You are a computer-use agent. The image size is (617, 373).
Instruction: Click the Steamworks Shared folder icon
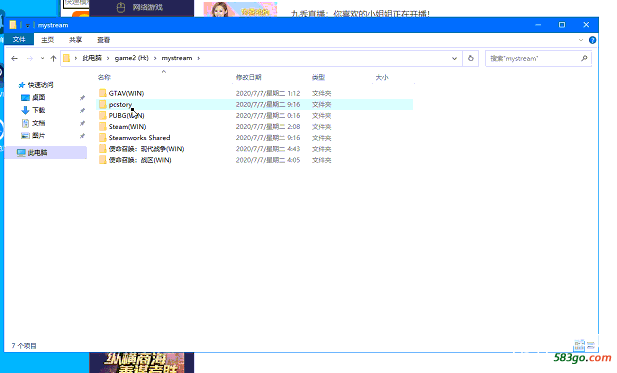[103, 138]
